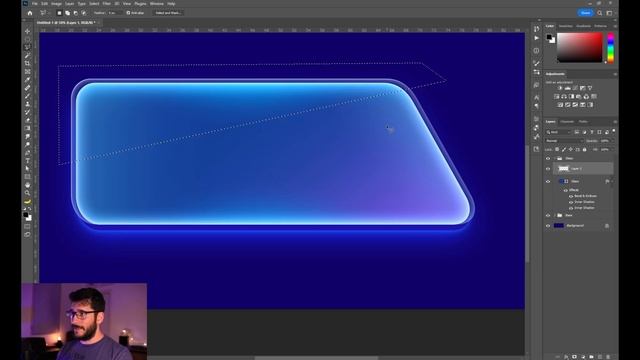Click the rainbow hue slider strip
Screen dimensions: 640x360
click(611, 48)
